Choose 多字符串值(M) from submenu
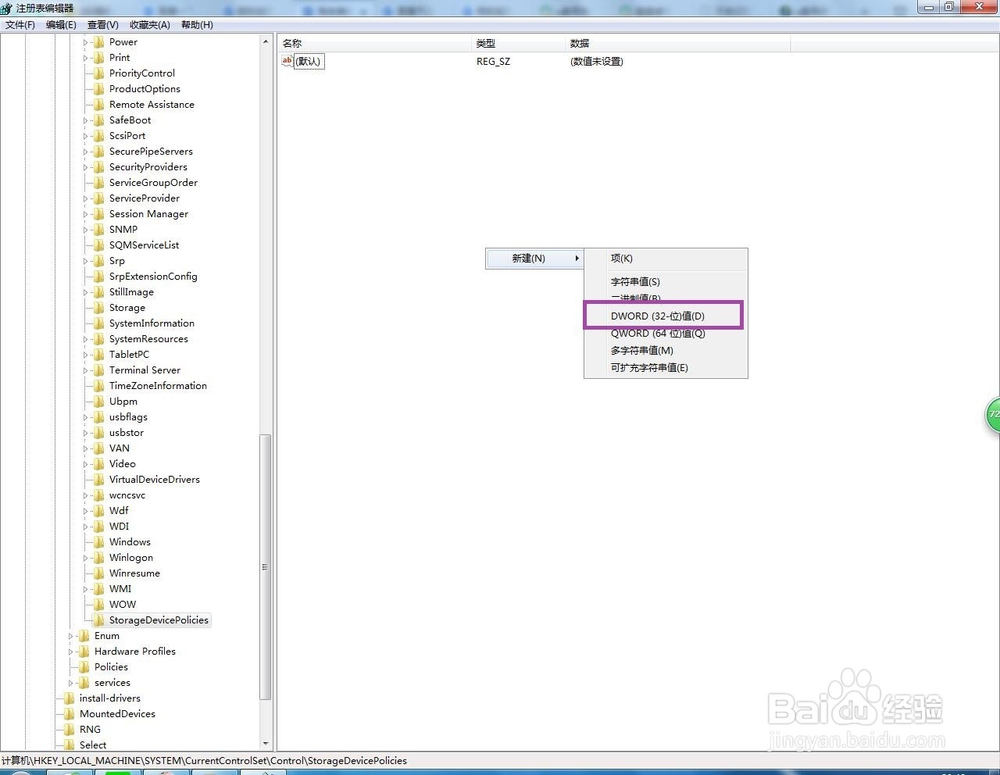The image size is (1000, 775). [x=642, y=350]
